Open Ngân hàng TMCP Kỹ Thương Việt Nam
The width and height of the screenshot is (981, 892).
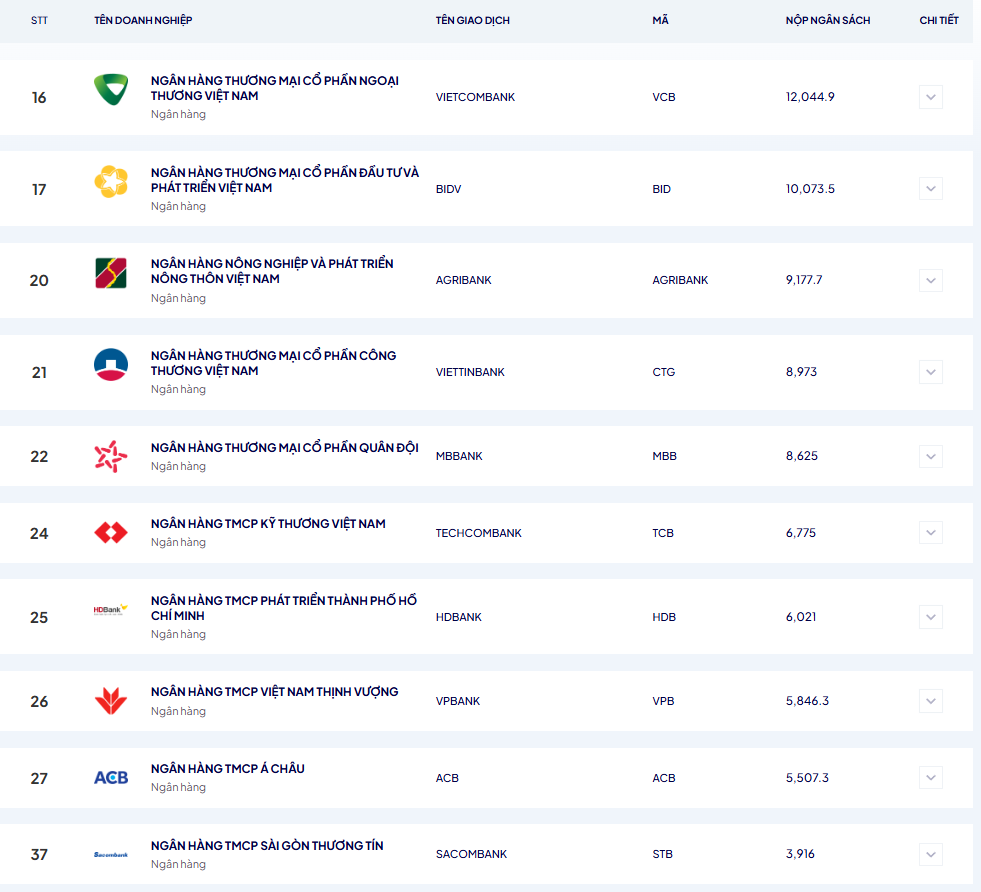[x=268, y=524]
